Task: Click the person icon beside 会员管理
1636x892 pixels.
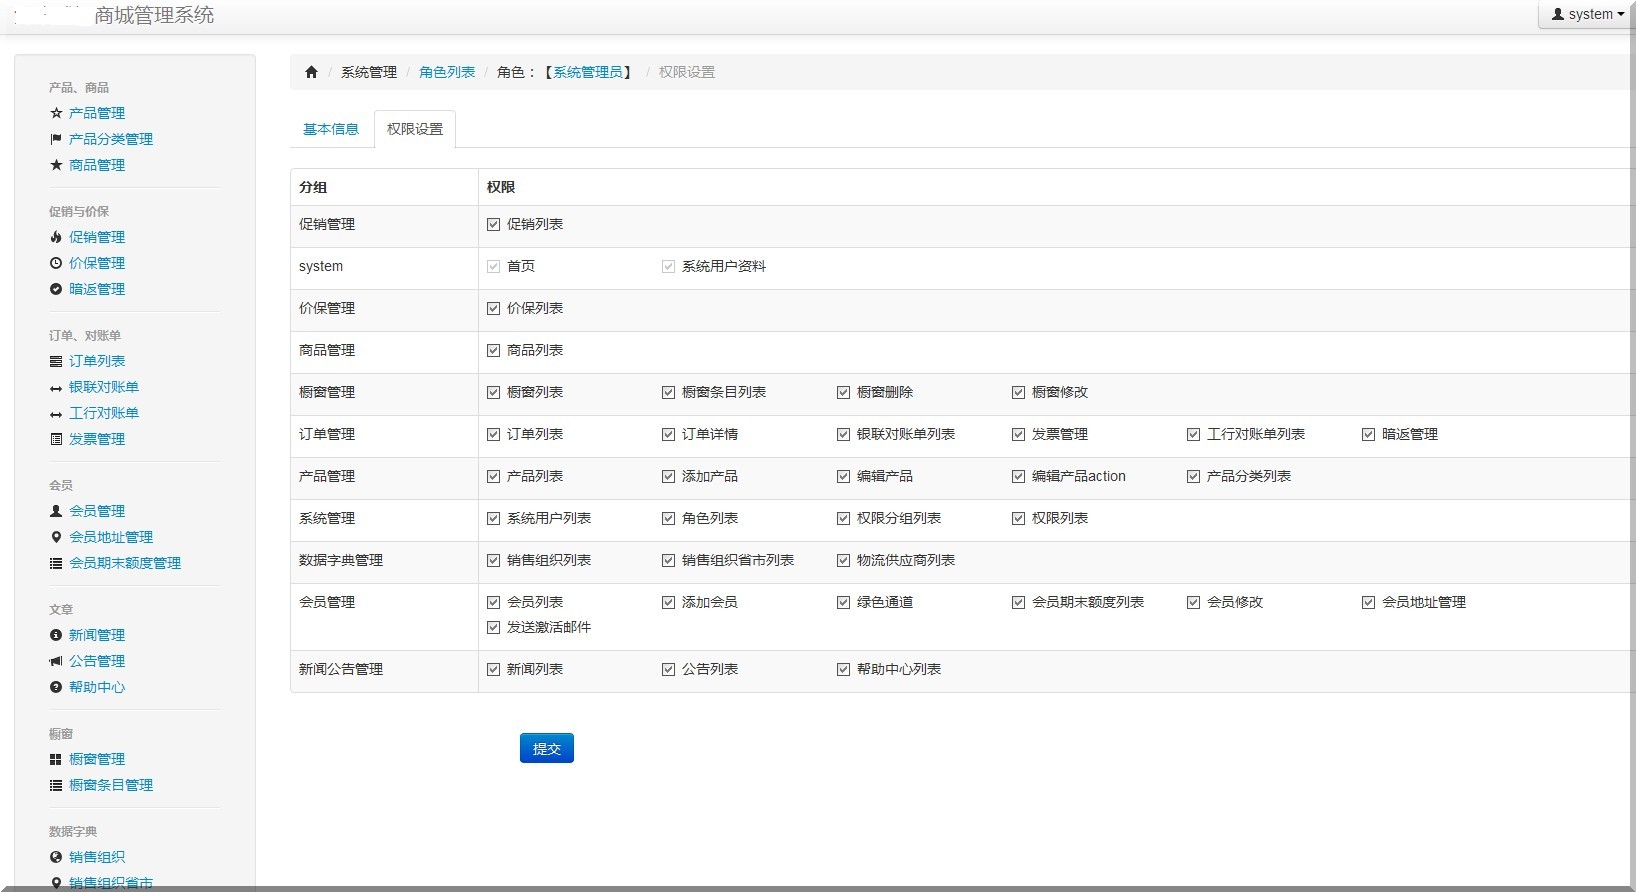Action: [56, 511]
